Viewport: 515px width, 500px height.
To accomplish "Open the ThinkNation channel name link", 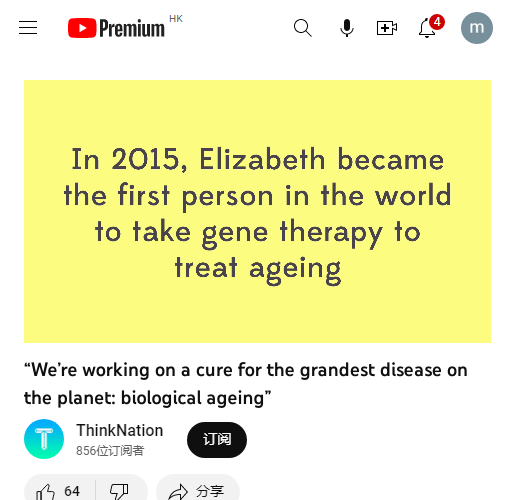I will point(119,430).
